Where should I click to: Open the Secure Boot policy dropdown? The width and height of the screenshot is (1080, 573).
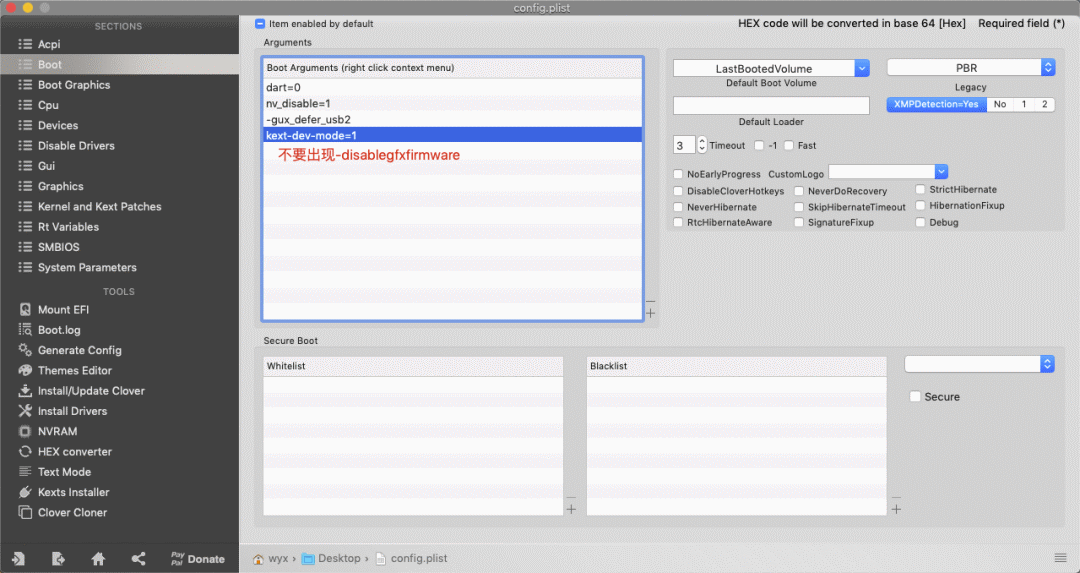pyautogui.click(x=979, y=364)
